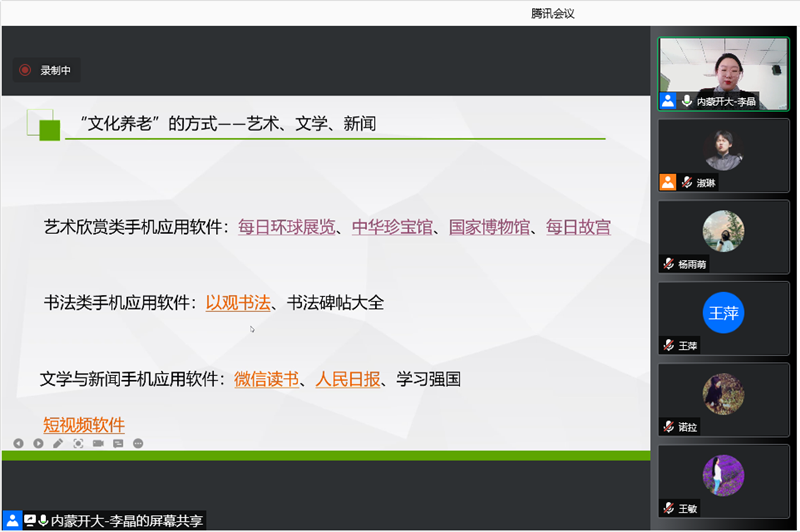Click muted microphone icon beside 淑琳
This screenshot has width=800, height=532.
[687, 182]
